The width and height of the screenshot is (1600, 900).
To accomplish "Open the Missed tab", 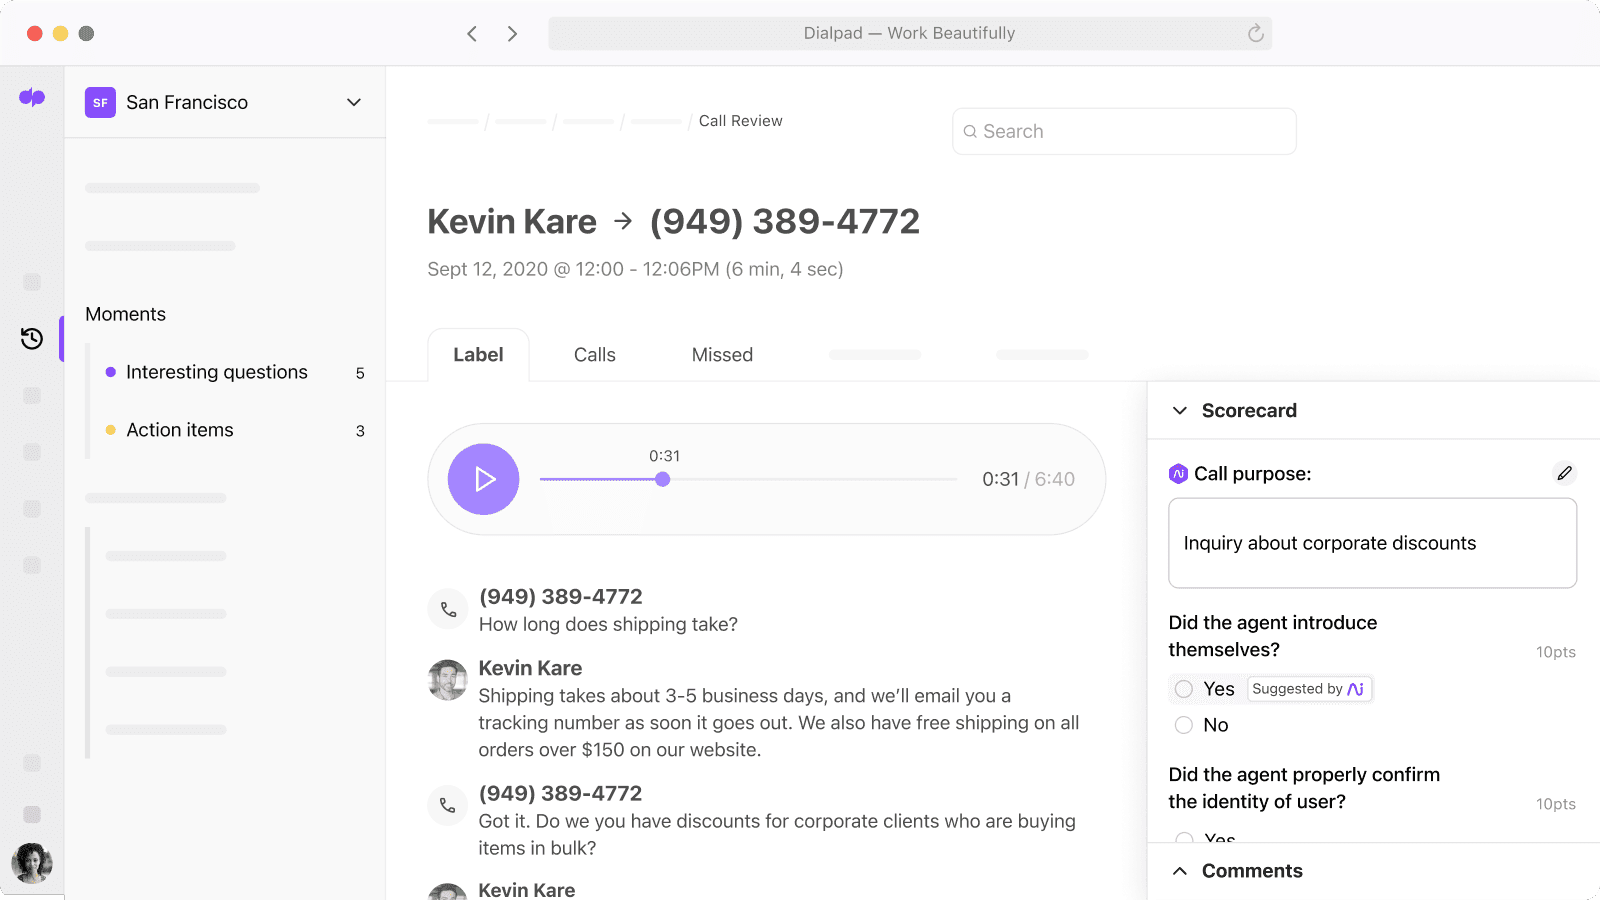I will pyautogui.click(x=722, y=354).
